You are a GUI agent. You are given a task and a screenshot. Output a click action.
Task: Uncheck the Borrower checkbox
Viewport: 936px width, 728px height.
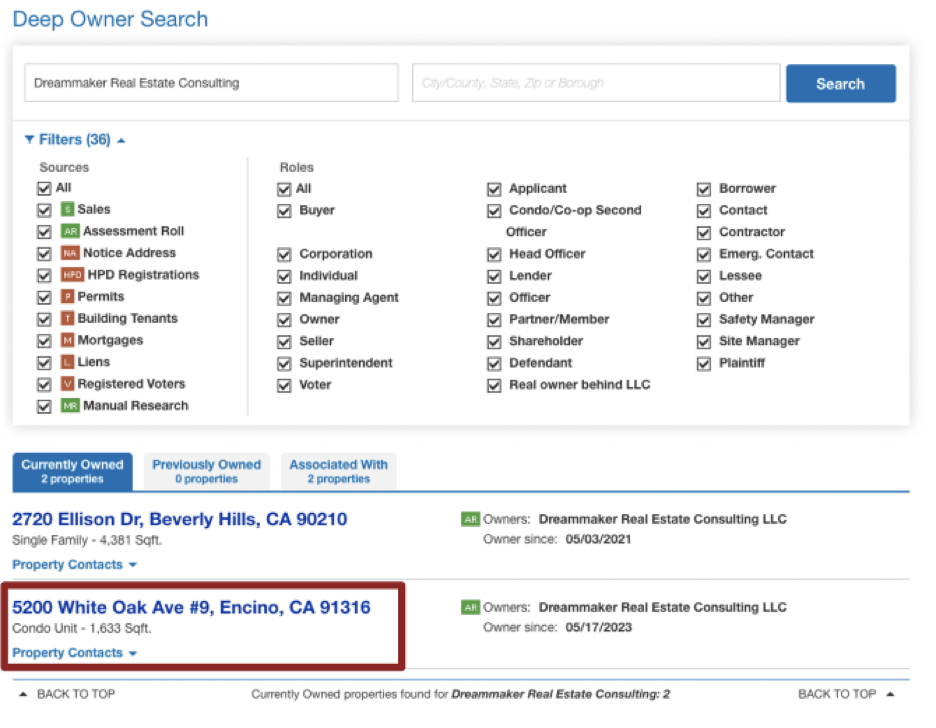tap(704, 190)
